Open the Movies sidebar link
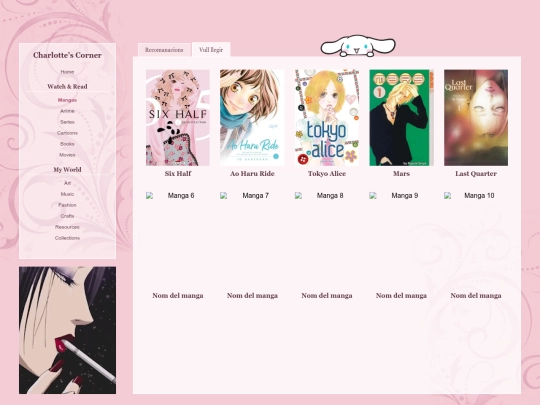 click(x=67, y=155)
